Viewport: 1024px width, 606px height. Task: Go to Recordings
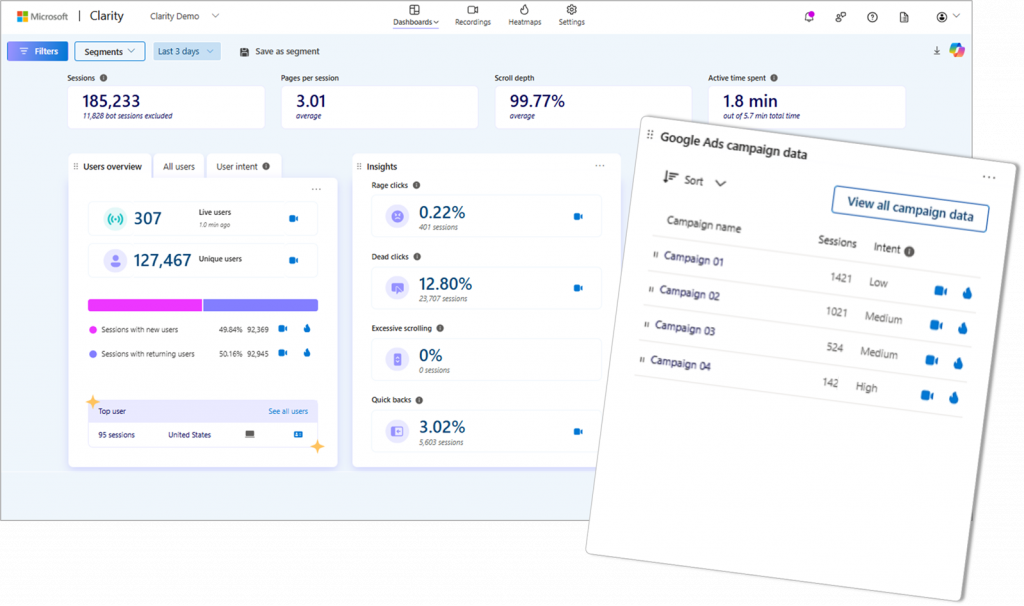click(x=473, y=16)
